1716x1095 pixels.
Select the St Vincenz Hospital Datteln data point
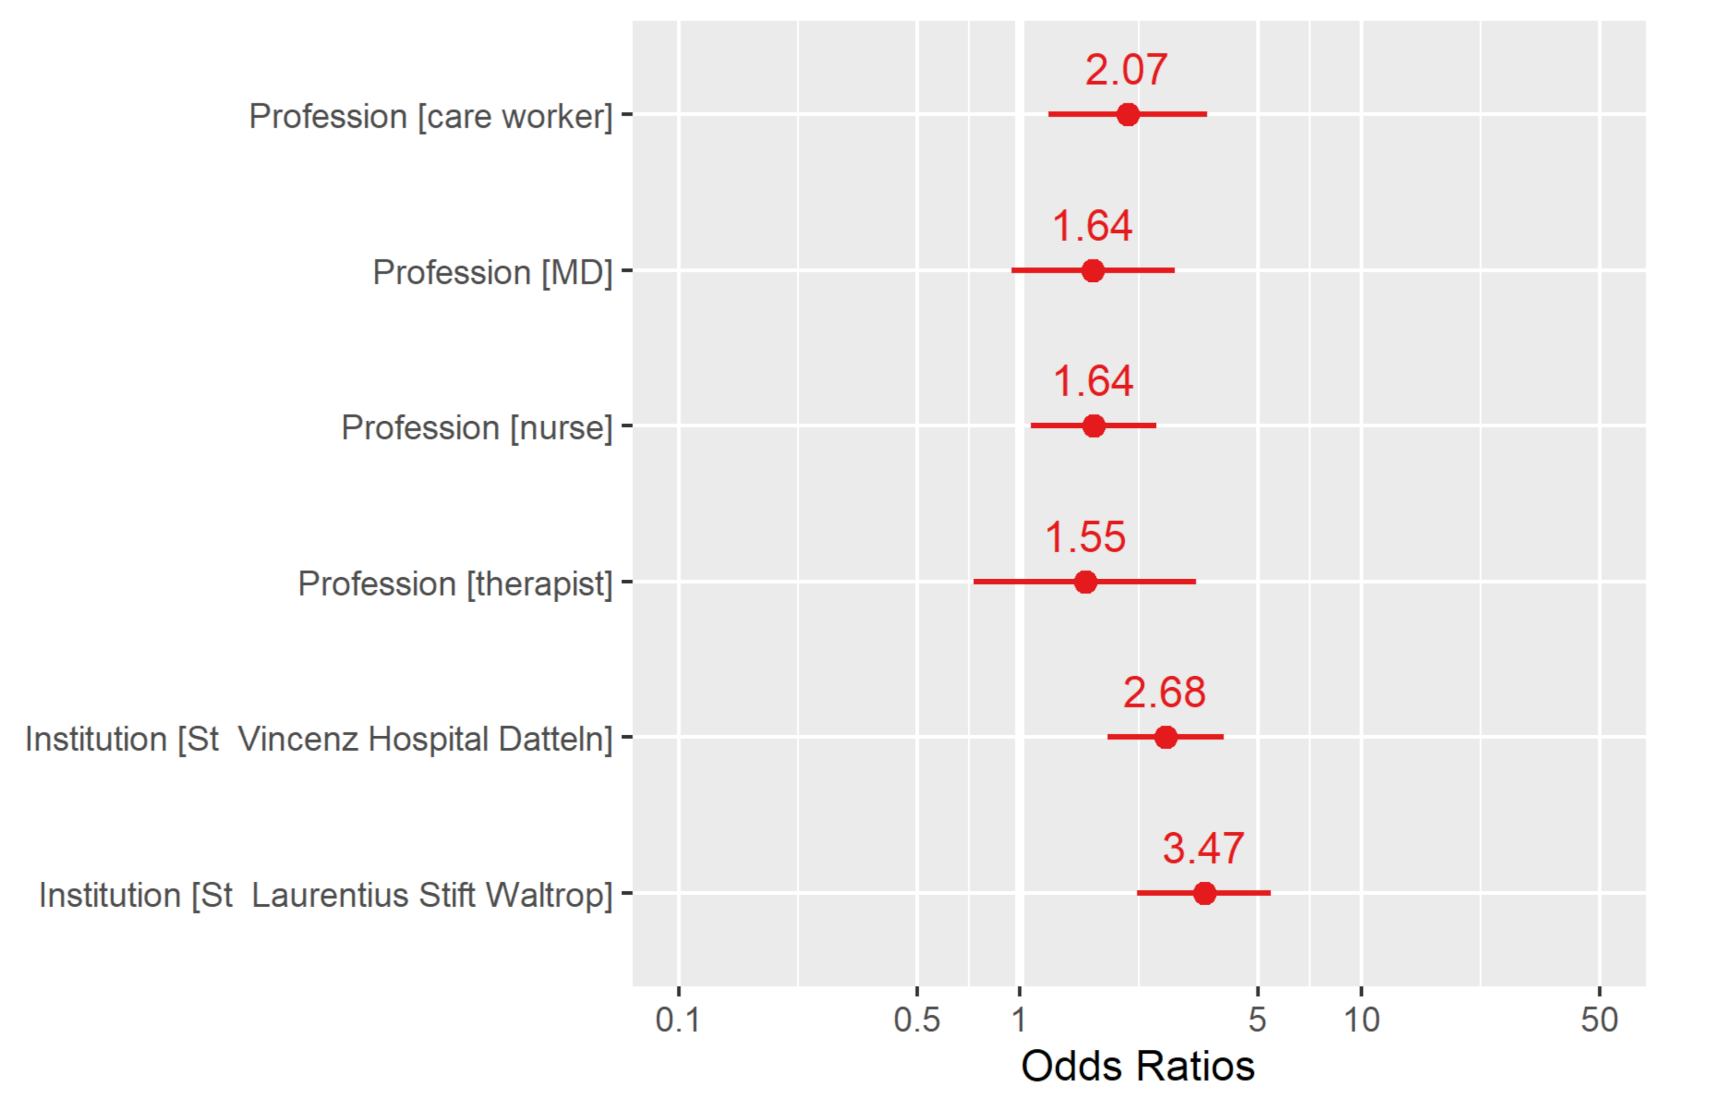(x=1165, y=737)
